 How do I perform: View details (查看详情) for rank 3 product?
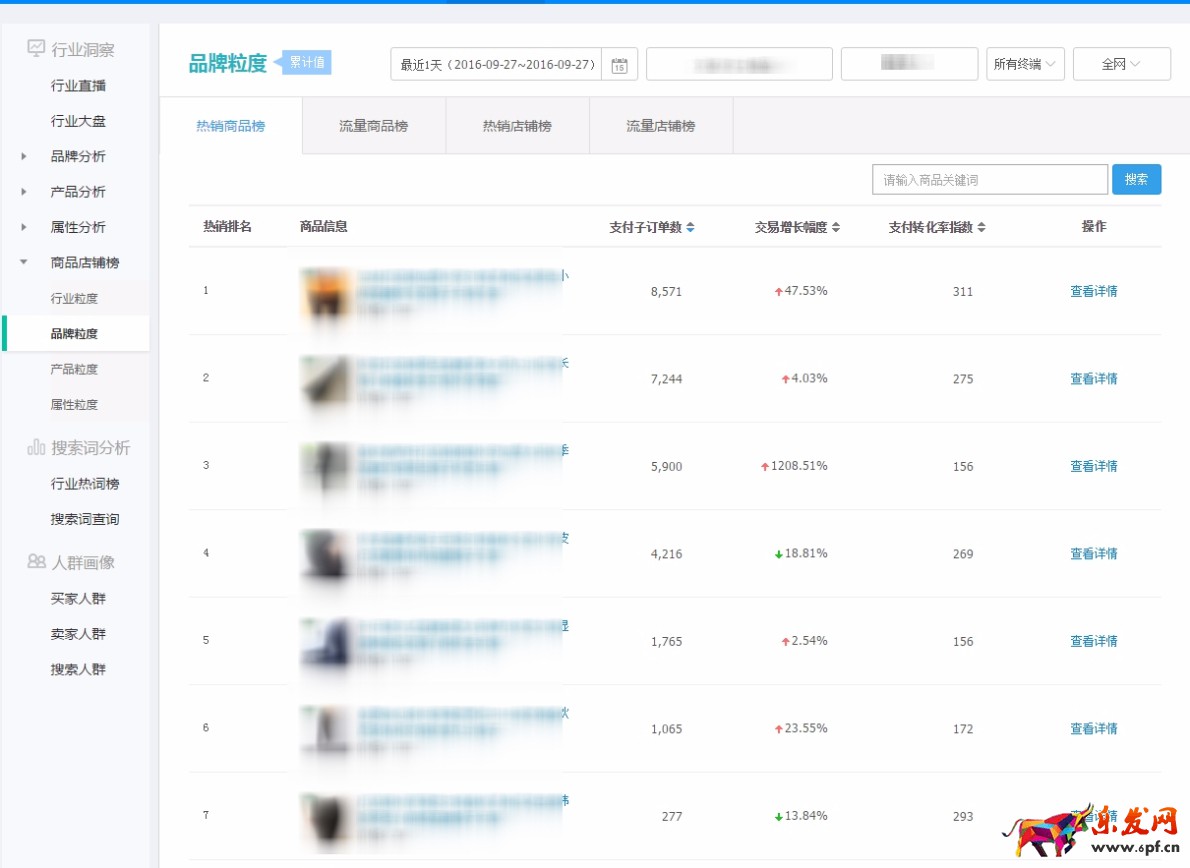(x=1093, y=466)
